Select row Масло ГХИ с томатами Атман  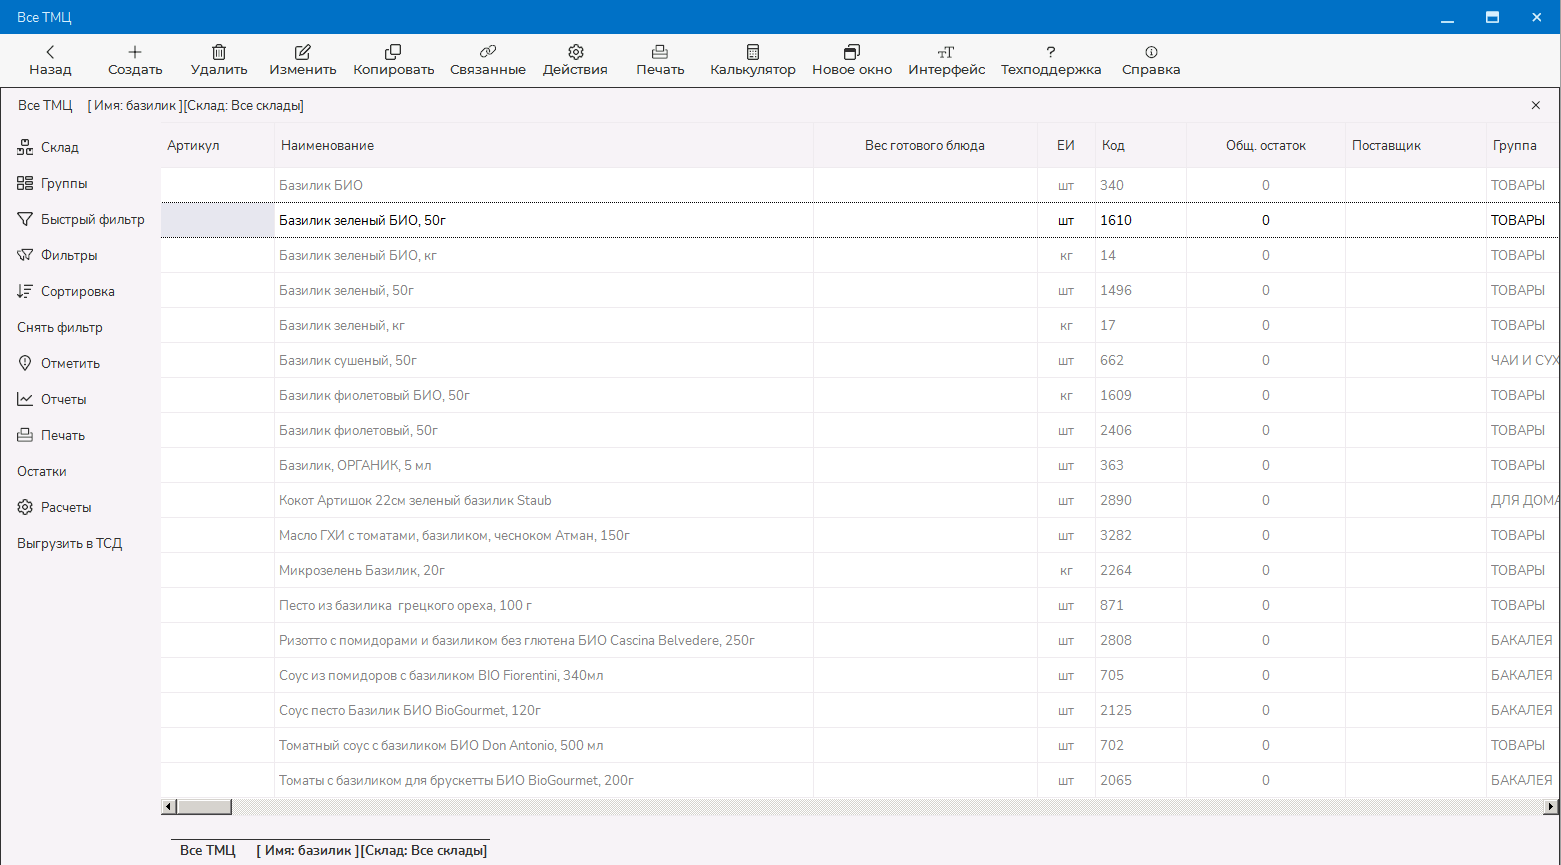(860, 535)
